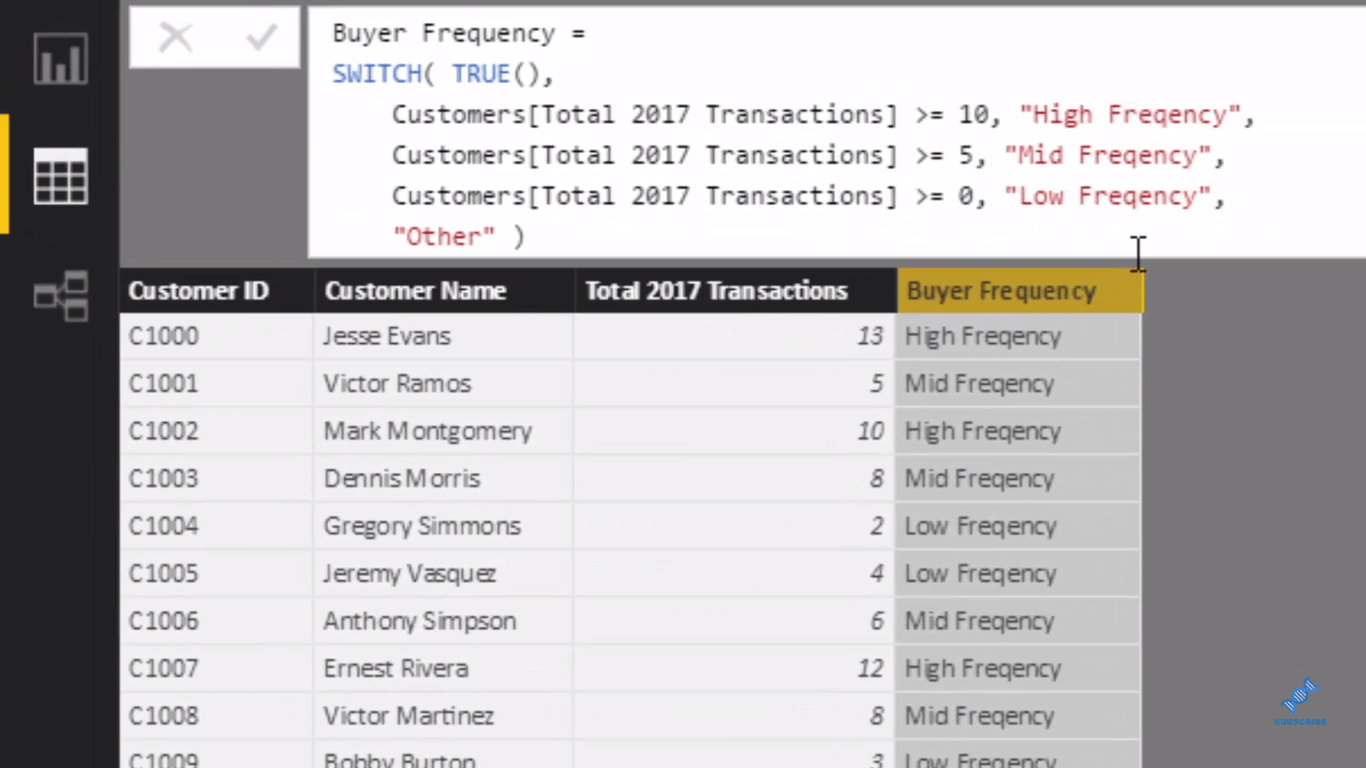Screen dimensions: 1366x768
Task: Click the "High Freqency" string in the formula
Action: (x=1130, y=115)
